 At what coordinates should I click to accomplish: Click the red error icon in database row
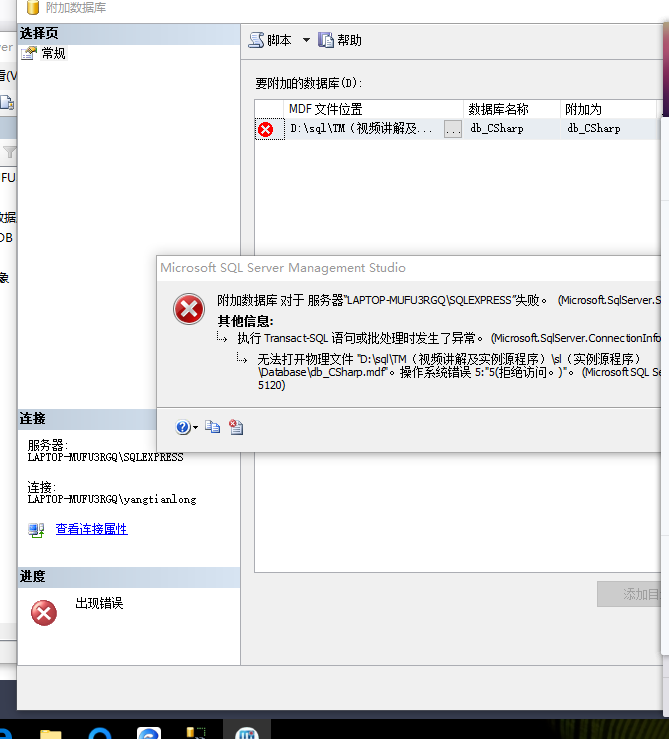point(265,130)
